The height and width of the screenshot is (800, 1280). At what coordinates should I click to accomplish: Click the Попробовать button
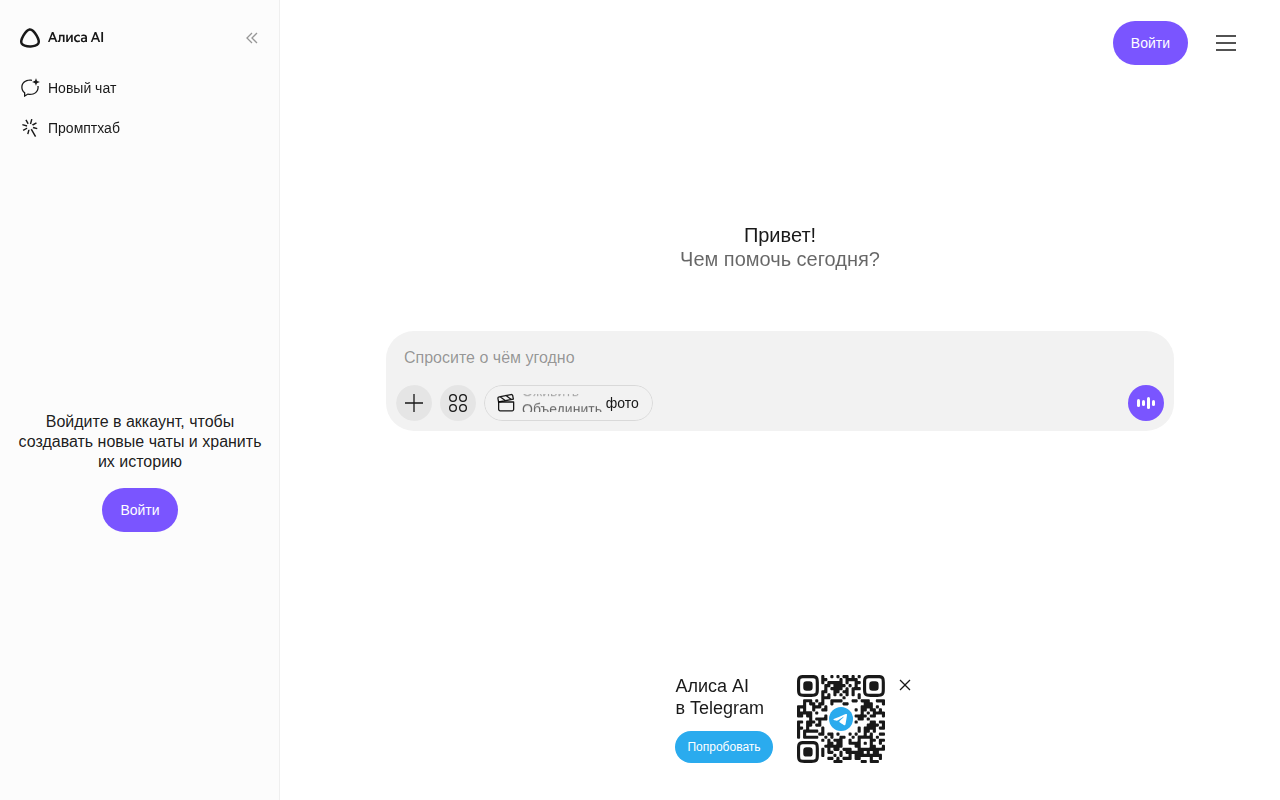724,747
